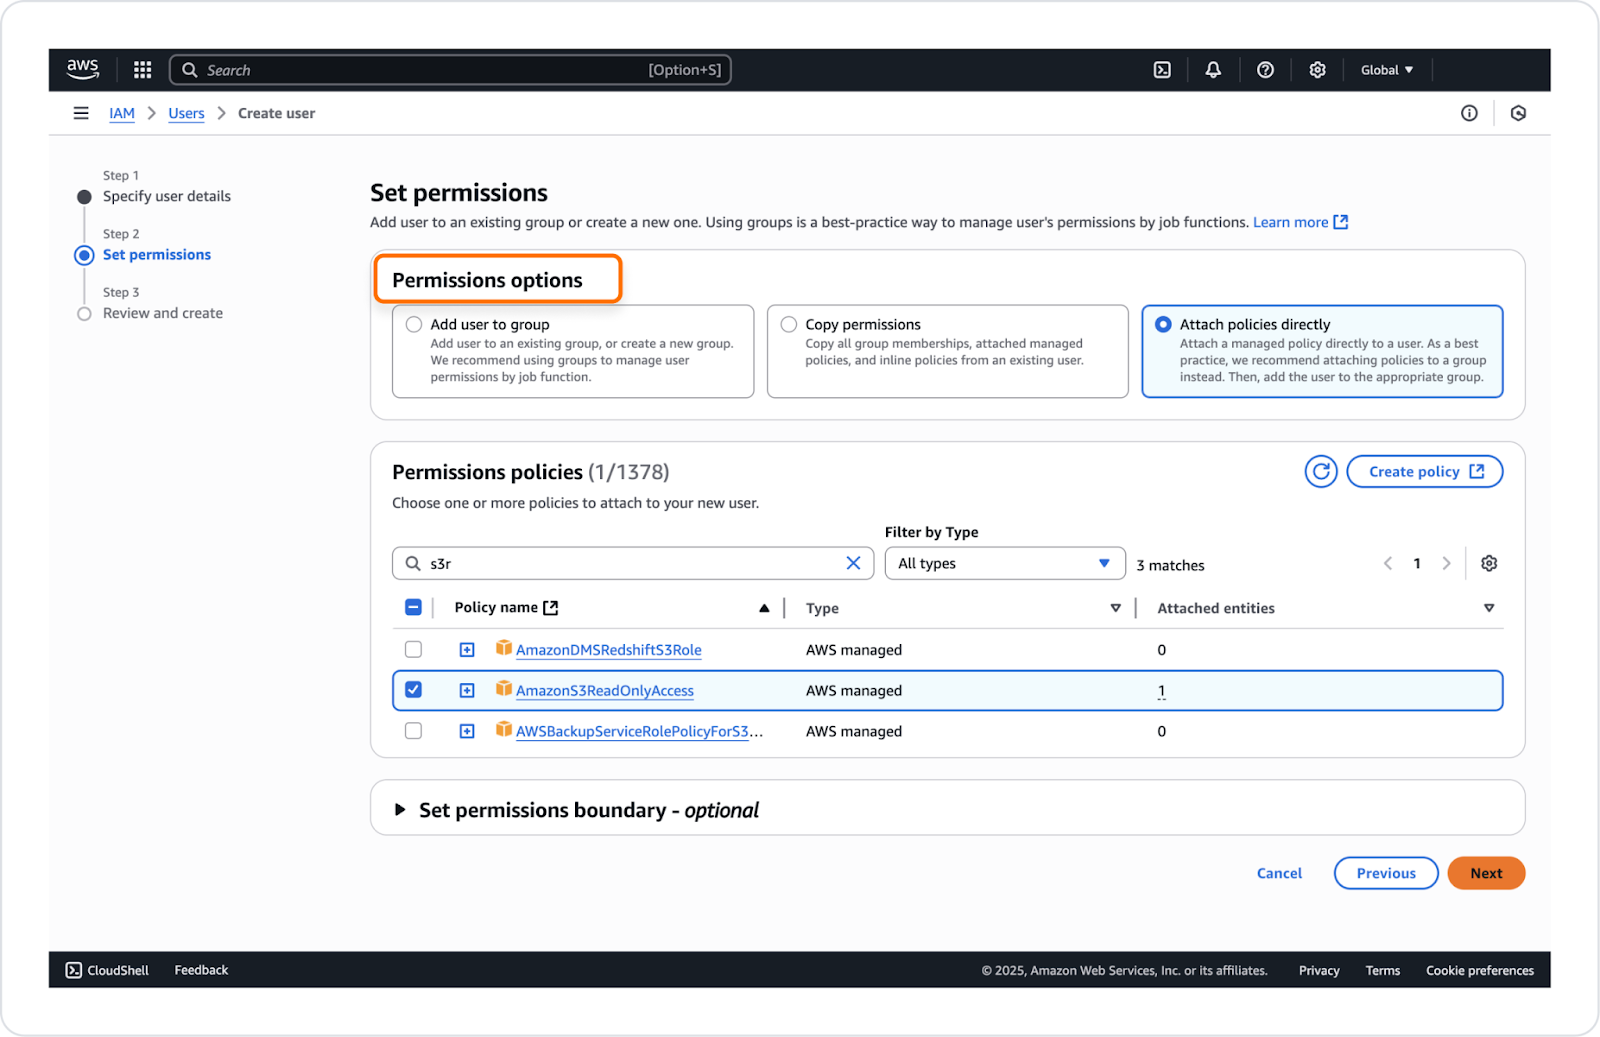Select Step 3 Review and create
Viewport: 1600px width, 1037px height.
[x=163, y=313]
